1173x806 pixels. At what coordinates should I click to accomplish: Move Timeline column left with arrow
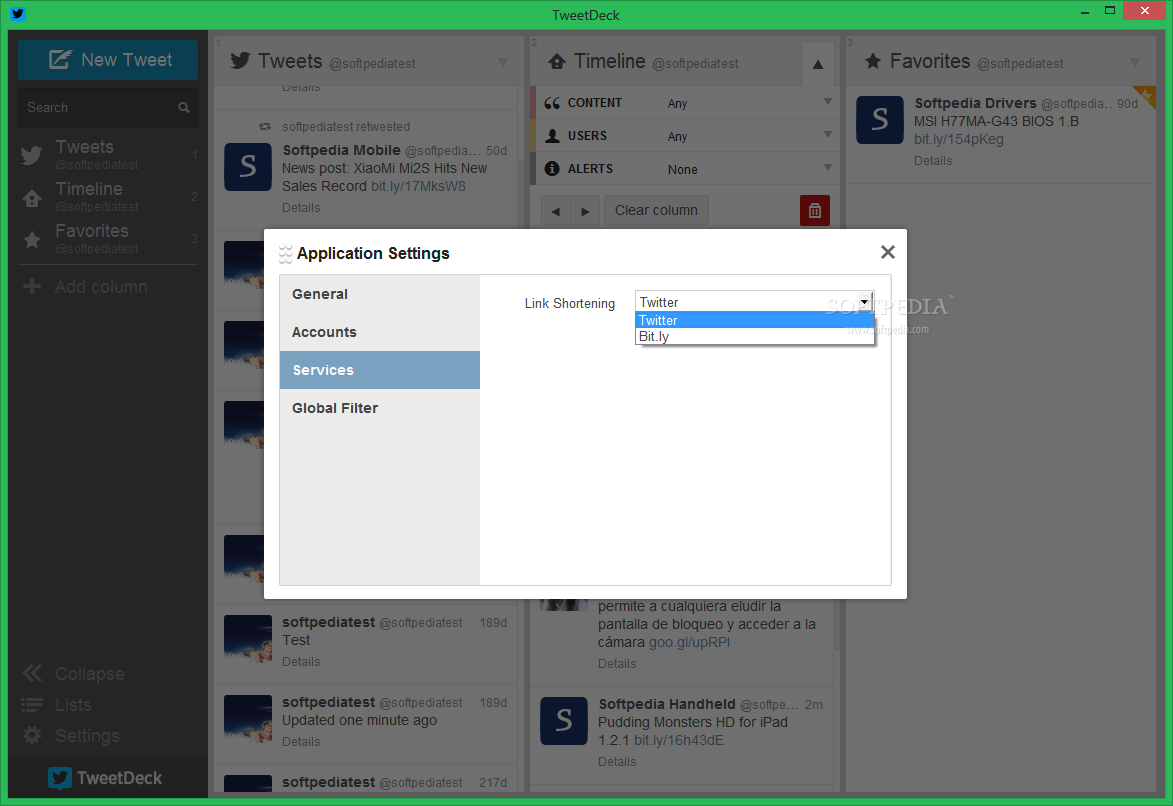(555, 211)
